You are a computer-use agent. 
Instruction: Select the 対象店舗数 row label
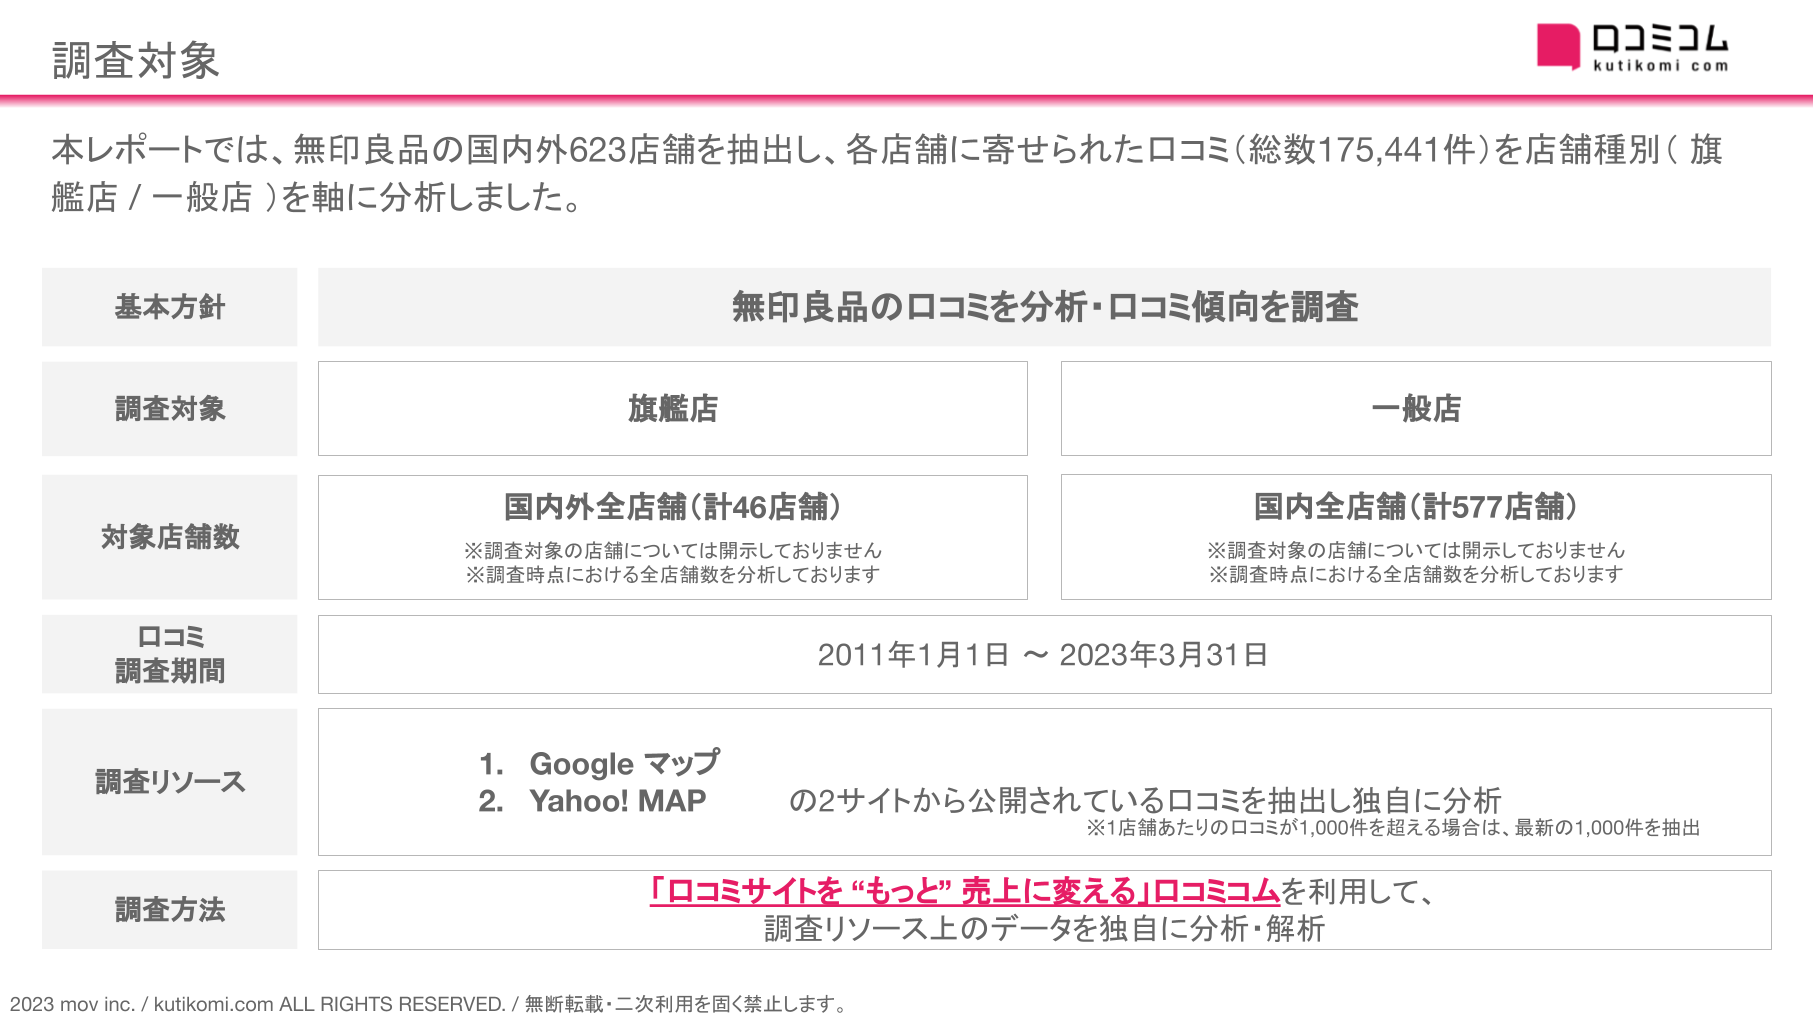coord(170,537)
